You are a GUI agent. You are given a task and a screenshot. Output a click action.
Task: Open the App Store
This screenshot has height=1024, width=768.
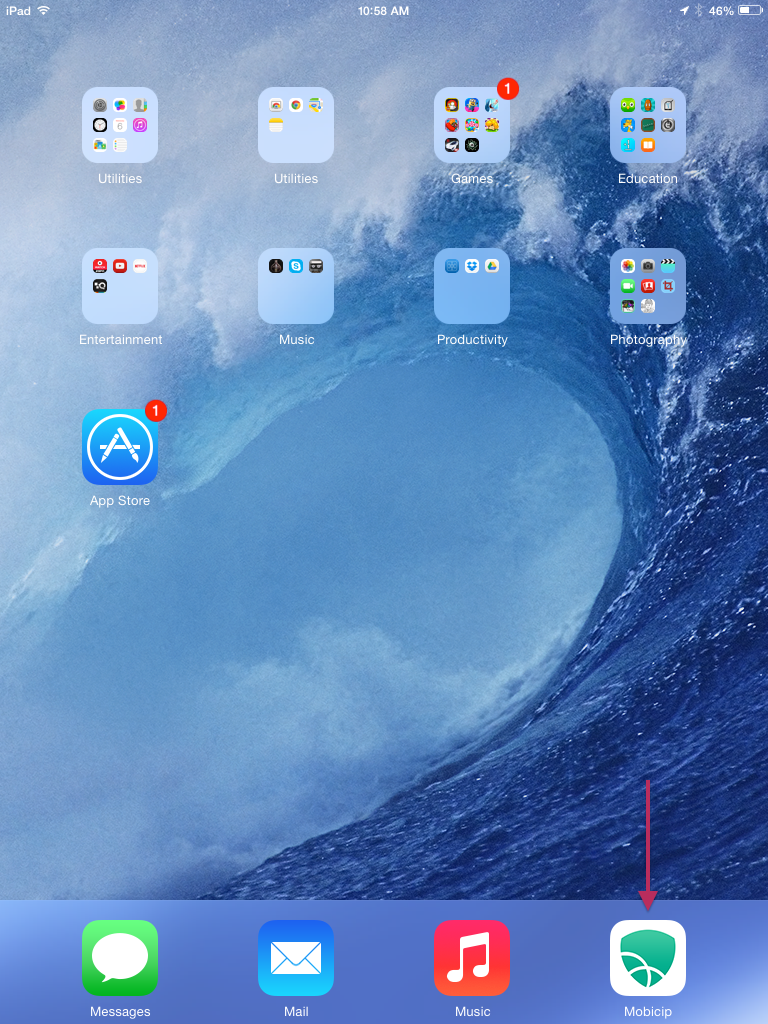[x=120, y=447]
